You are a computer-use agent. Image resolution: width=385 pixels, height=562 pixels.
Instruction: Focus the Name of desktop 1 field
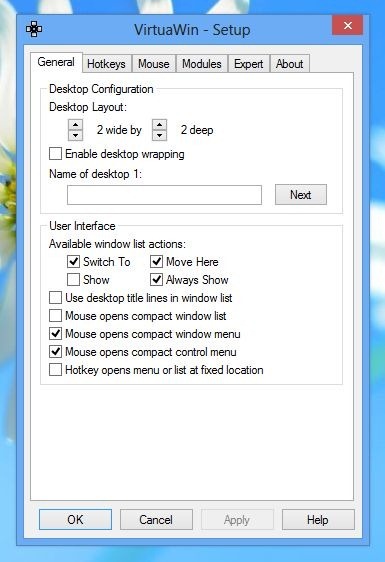164,195
